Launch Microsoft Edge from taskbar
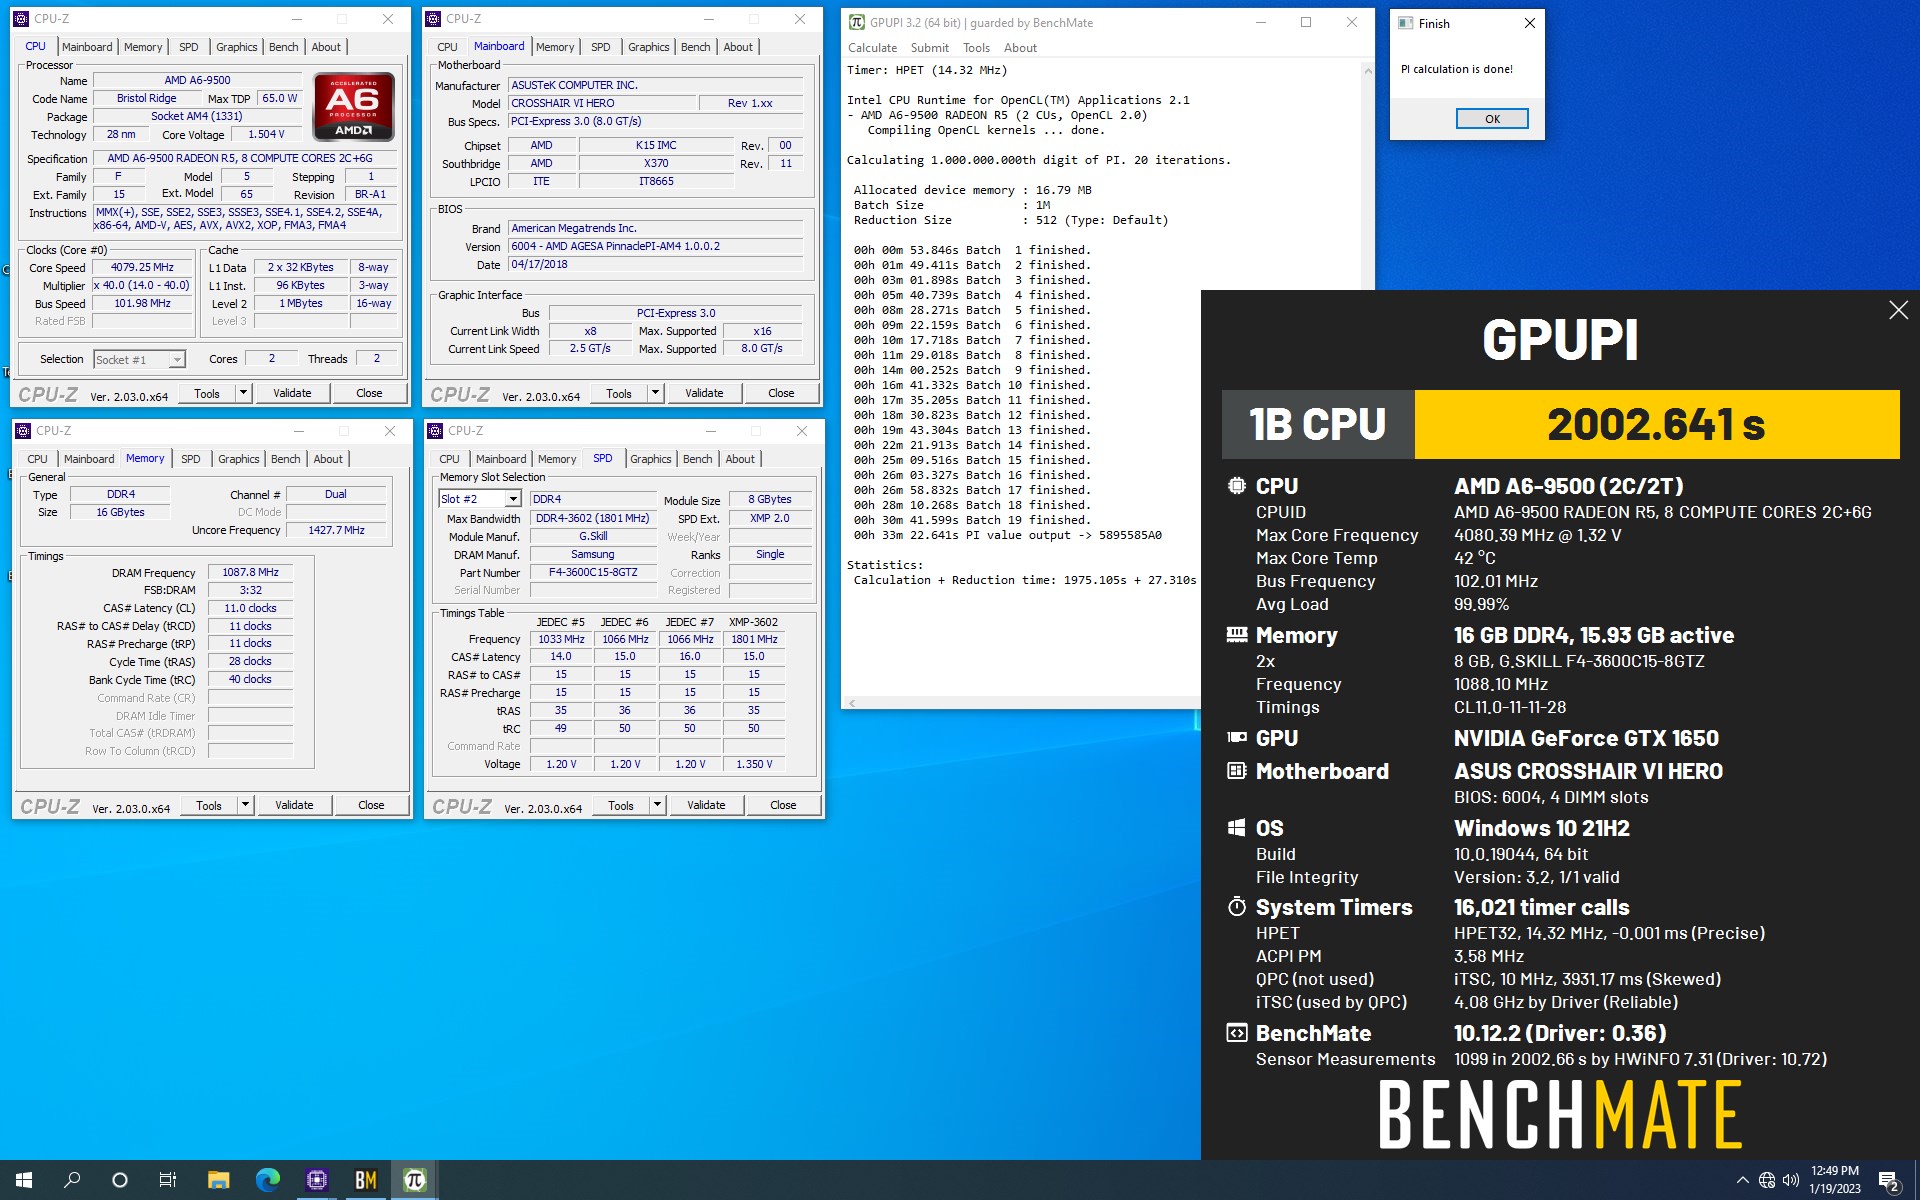 click(267, 1180)
